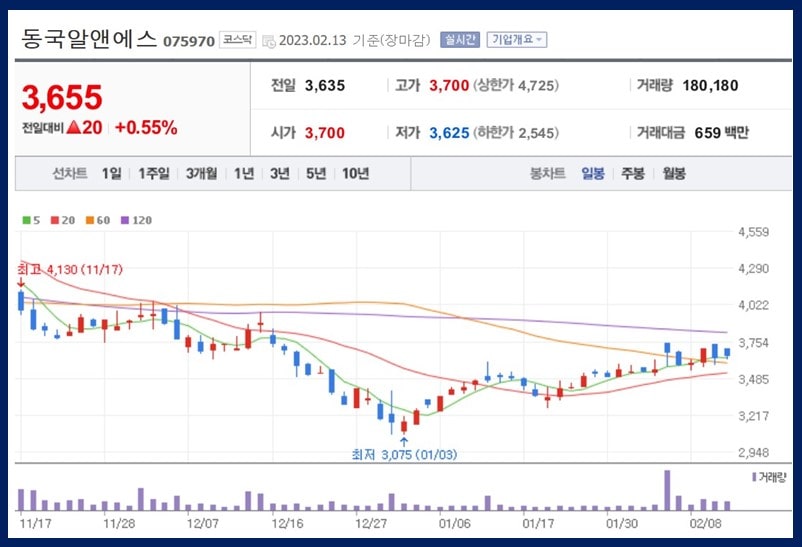
Task: Click the 상한가 4,725 text
Action: tap(516, 85)
